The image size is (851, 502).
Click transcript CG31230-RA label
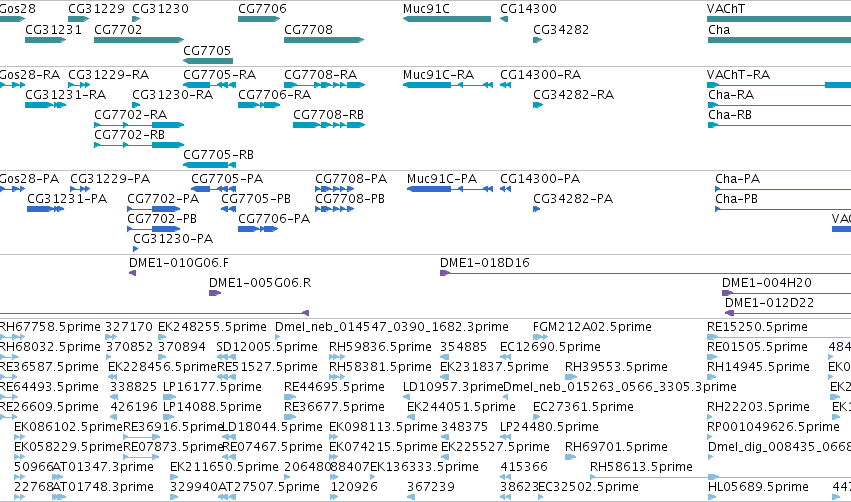pos(173,95)
